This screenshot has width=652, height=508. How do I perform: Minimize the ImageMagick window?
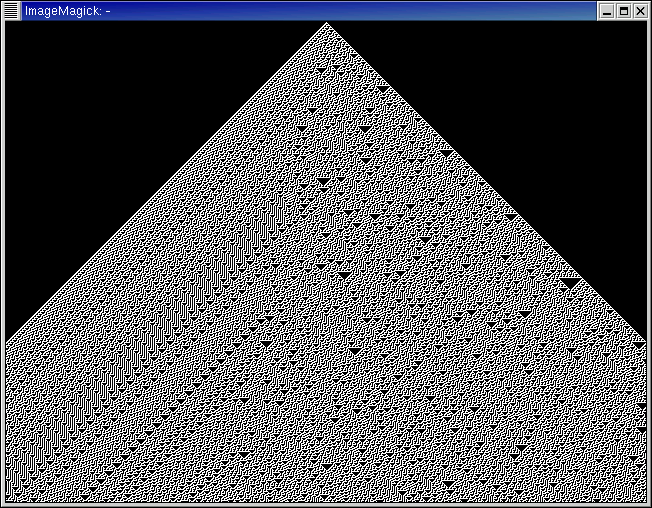pos(607,11)
